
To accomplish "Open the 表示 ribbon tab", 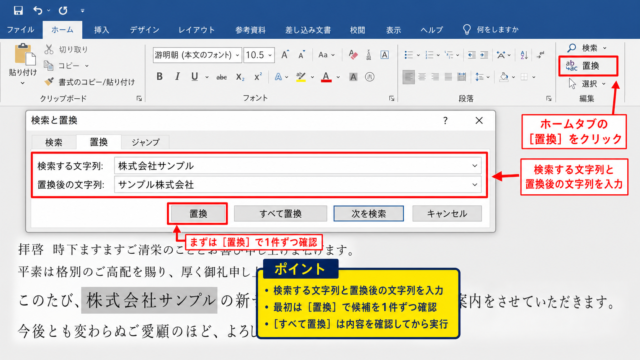I will [393, 30].
